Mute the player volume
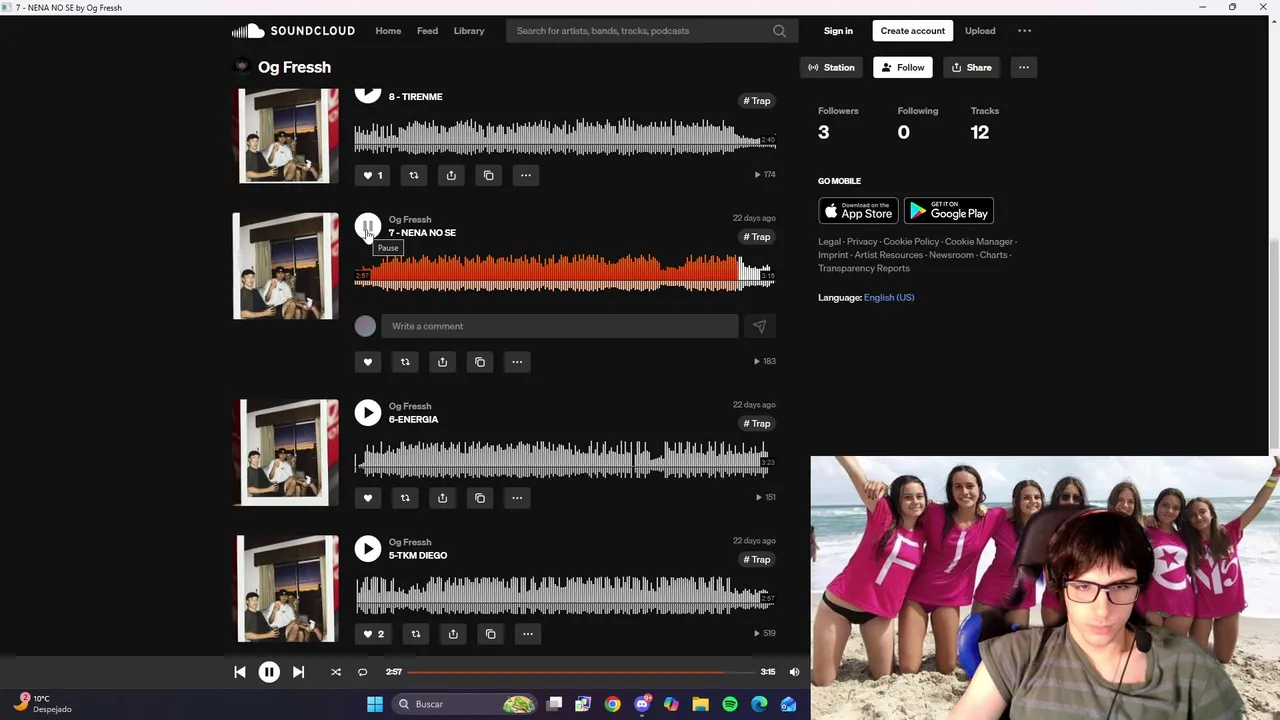 (794, 672)
